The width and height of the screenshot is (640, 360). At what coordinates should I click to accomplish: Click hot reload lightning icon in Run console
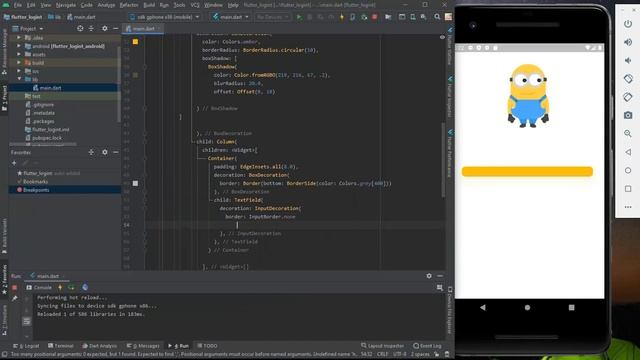tap(60, 288)
